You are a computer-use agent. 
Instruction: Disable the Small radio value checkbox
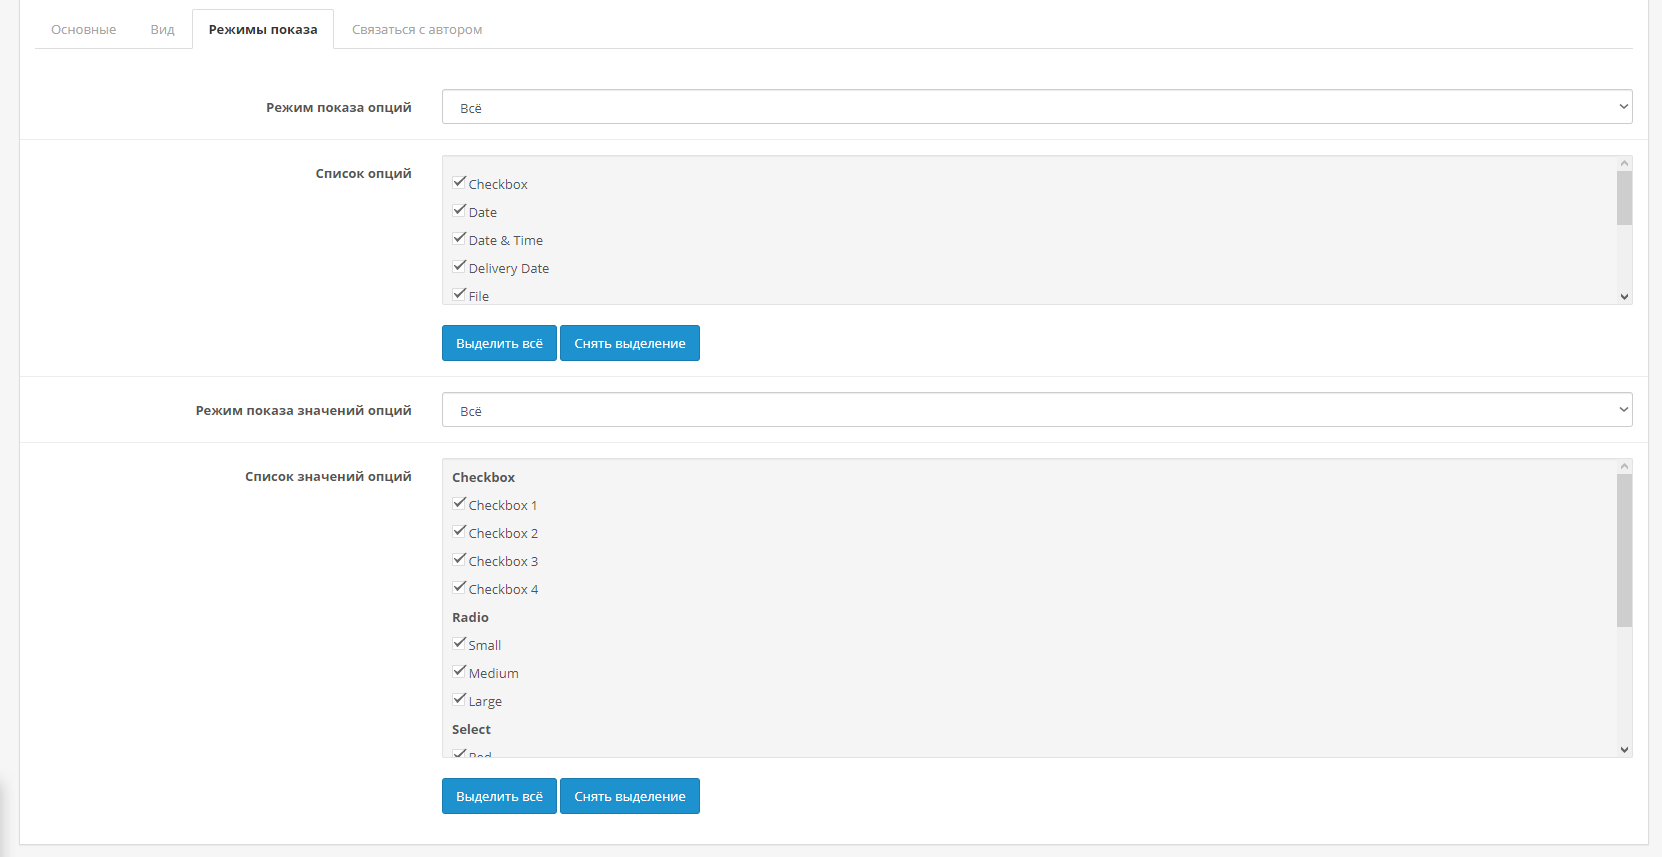[460, 644]
